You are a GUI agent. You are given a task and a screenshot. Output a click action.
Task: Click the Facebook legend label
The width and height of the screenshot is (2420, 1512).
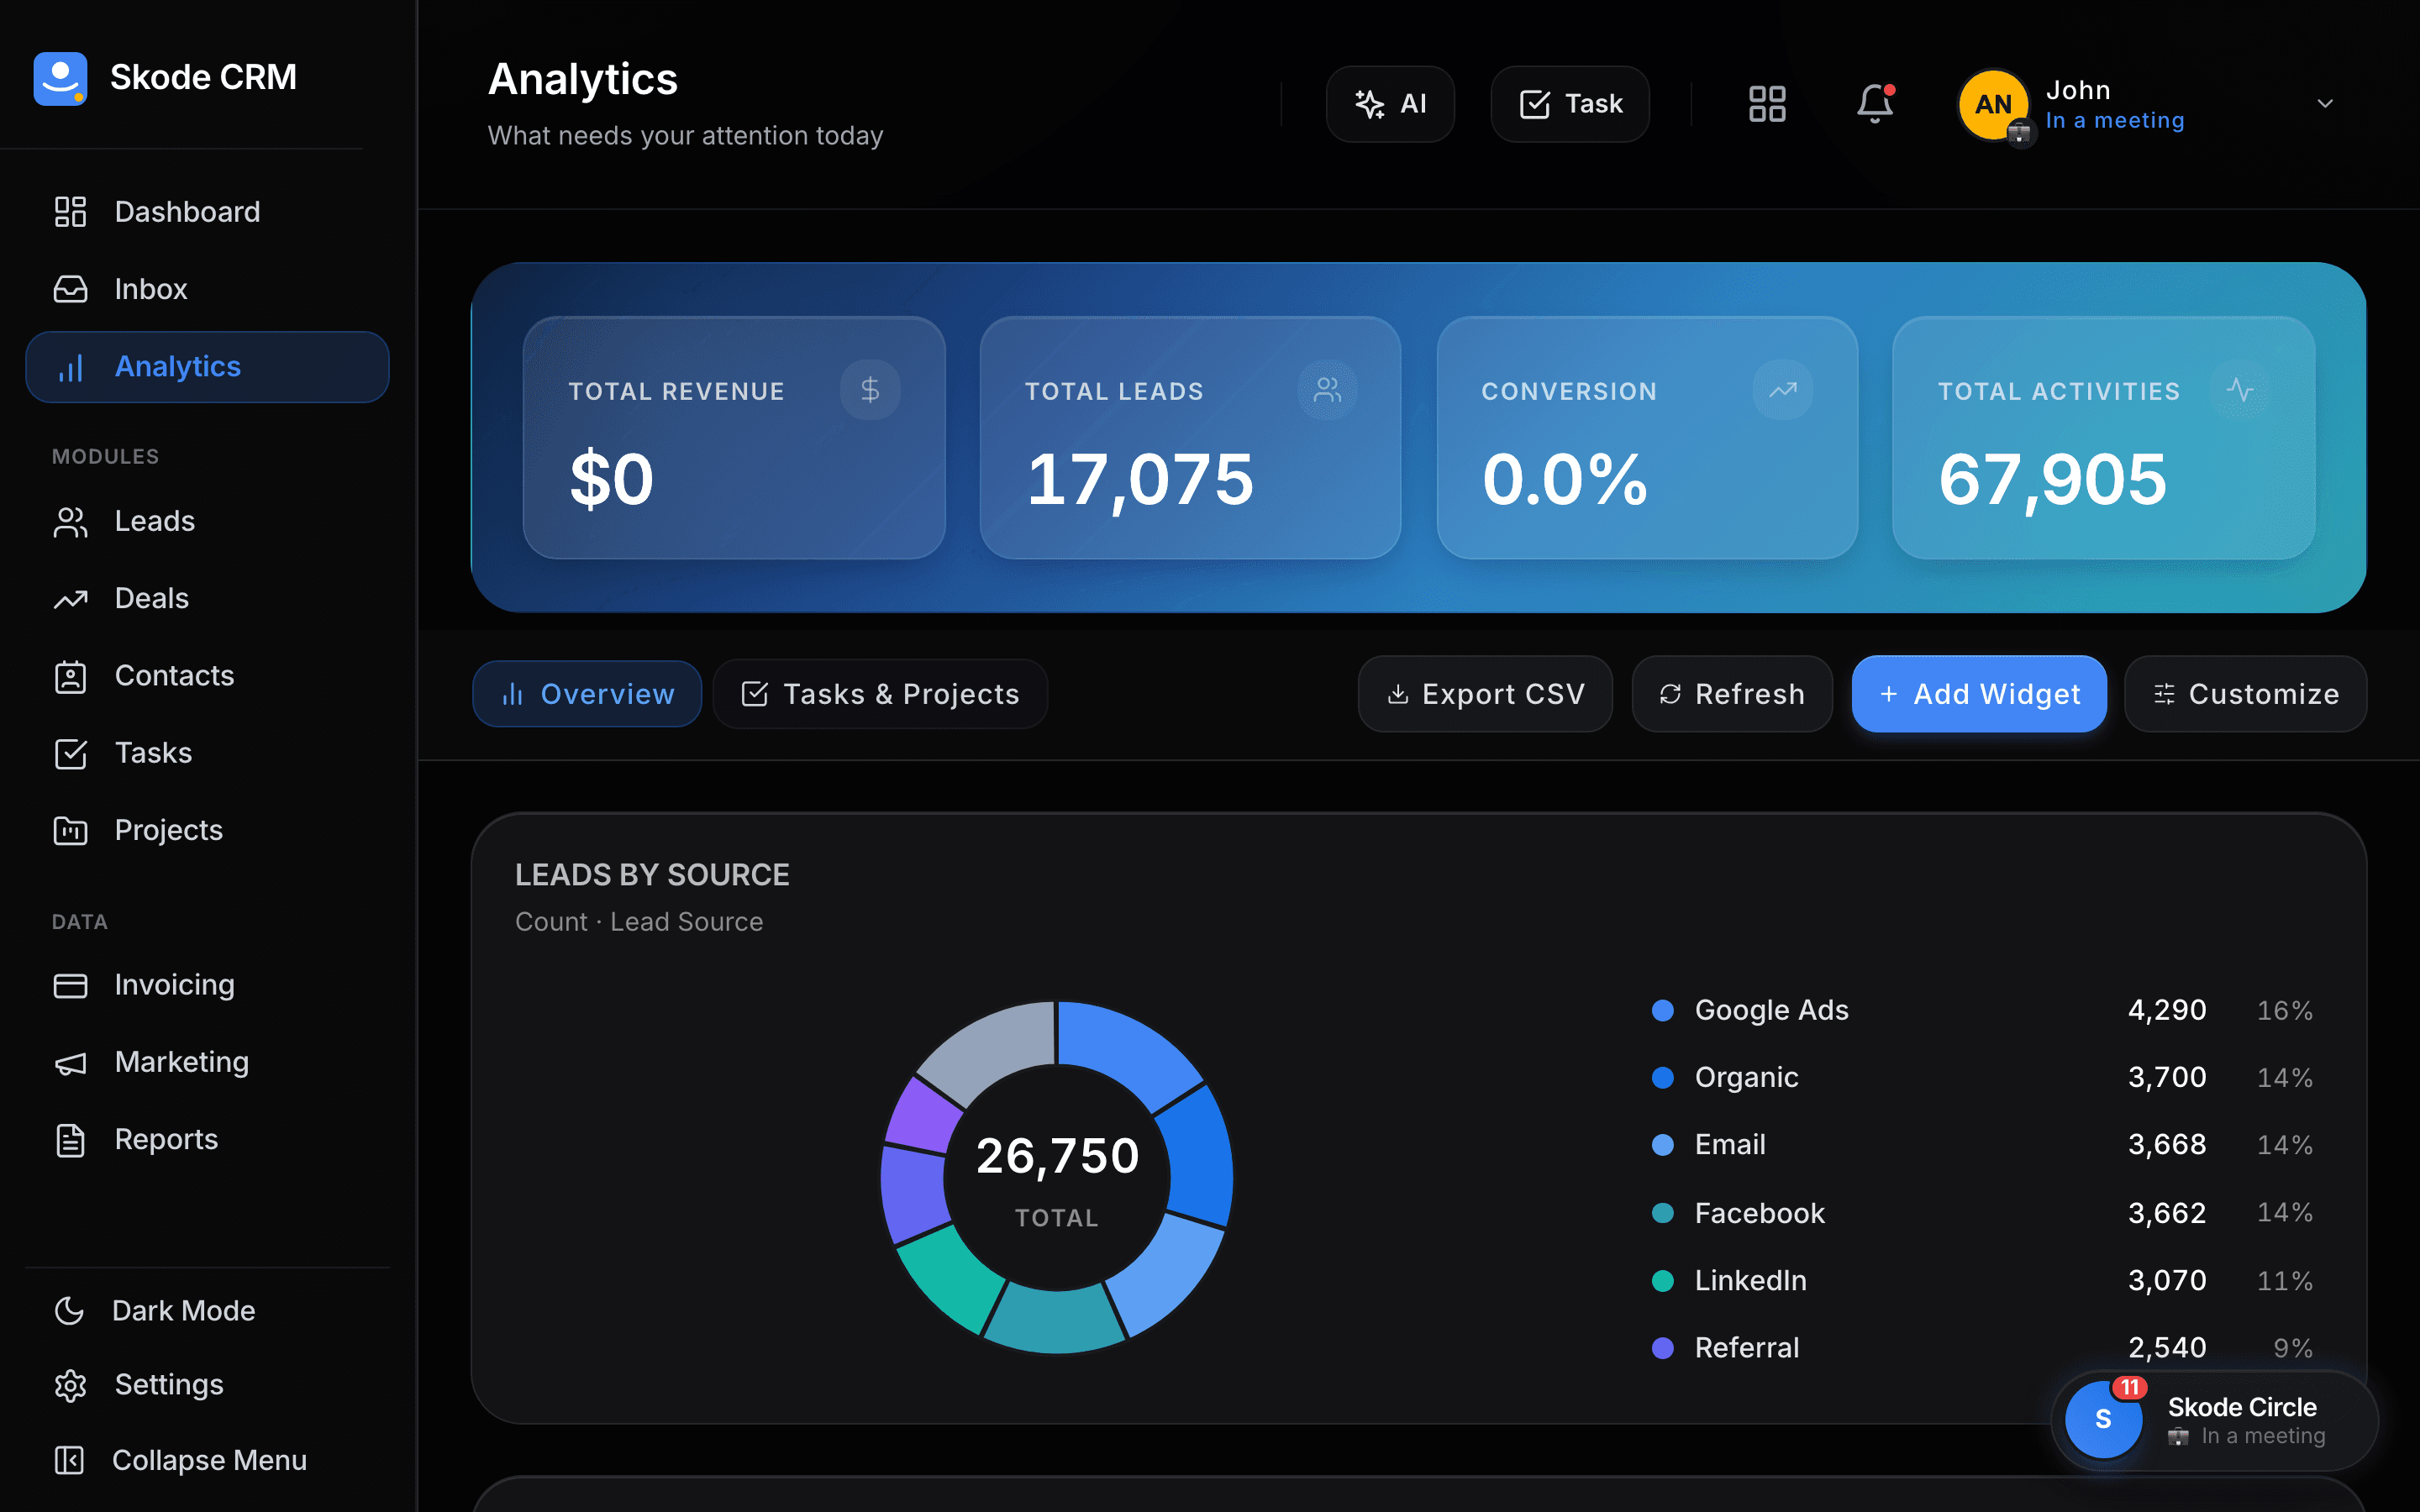coord(1759,1213)
